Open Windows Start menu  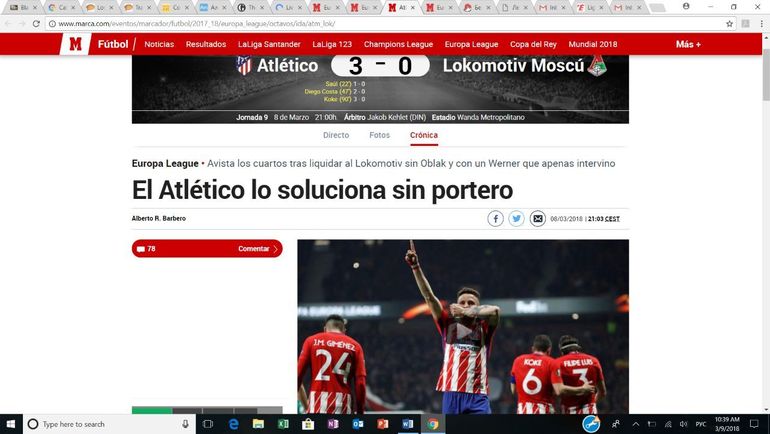tap(11, 424)
